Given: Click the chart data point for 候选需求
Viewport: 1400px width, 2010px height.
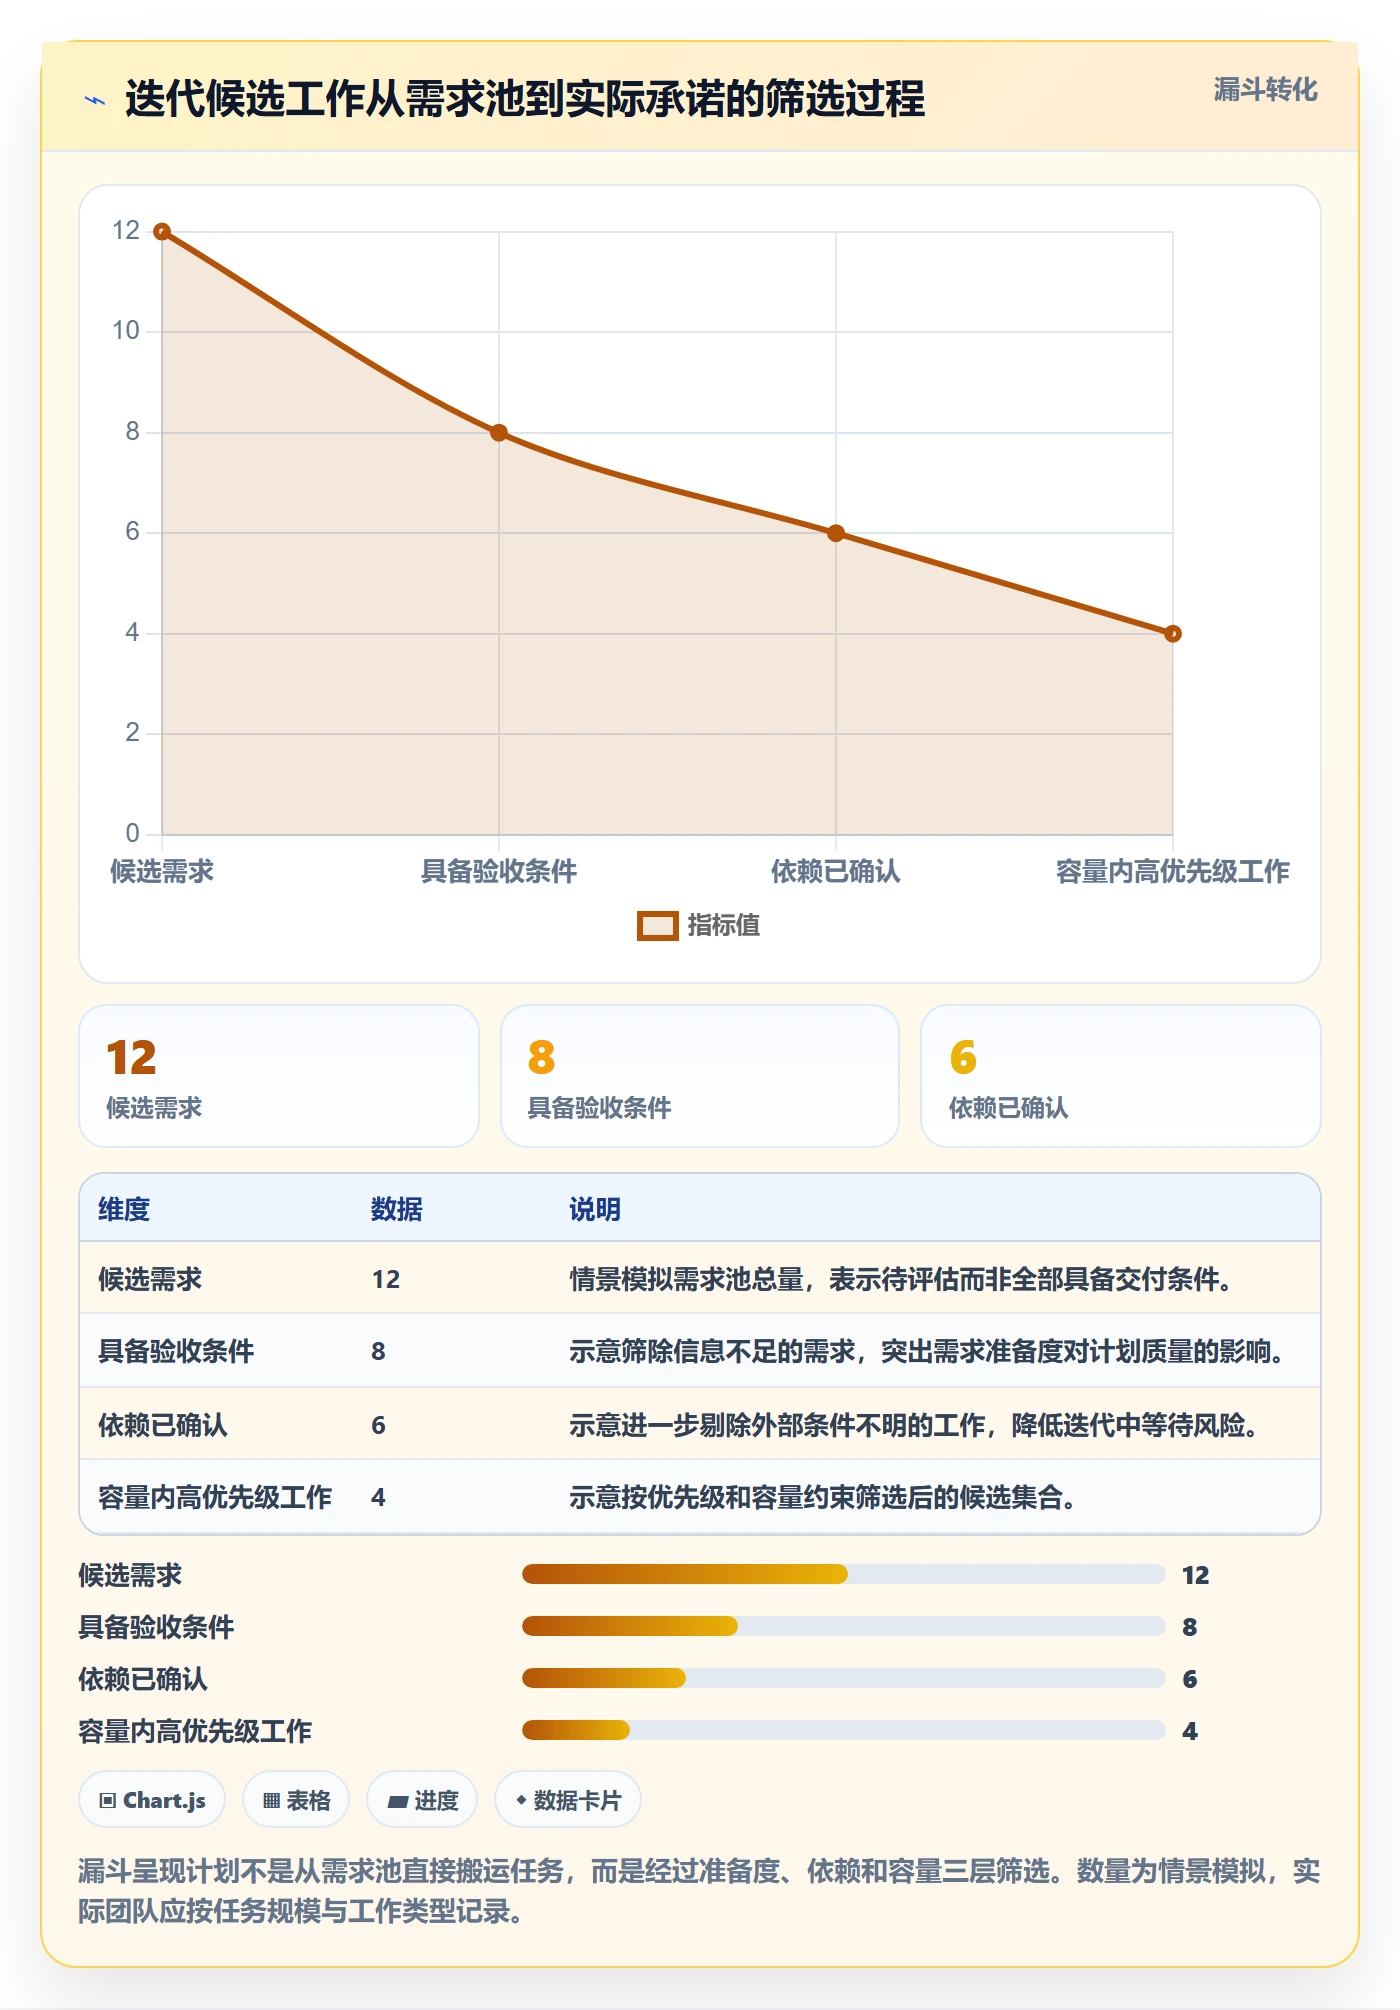Looking at the screenshot, I should [162, 232].
